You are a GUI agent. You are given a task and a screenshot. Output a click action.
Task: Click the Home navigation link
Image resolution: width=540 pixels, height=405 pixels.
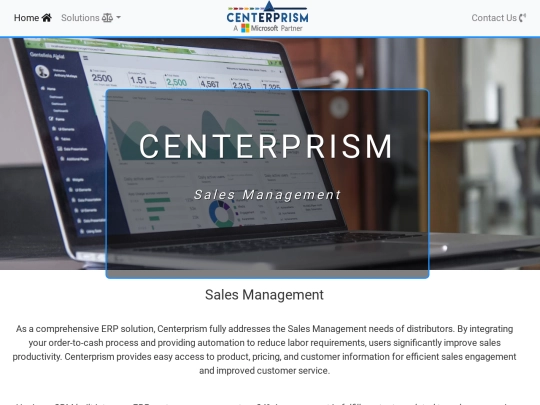click(33, 18)
